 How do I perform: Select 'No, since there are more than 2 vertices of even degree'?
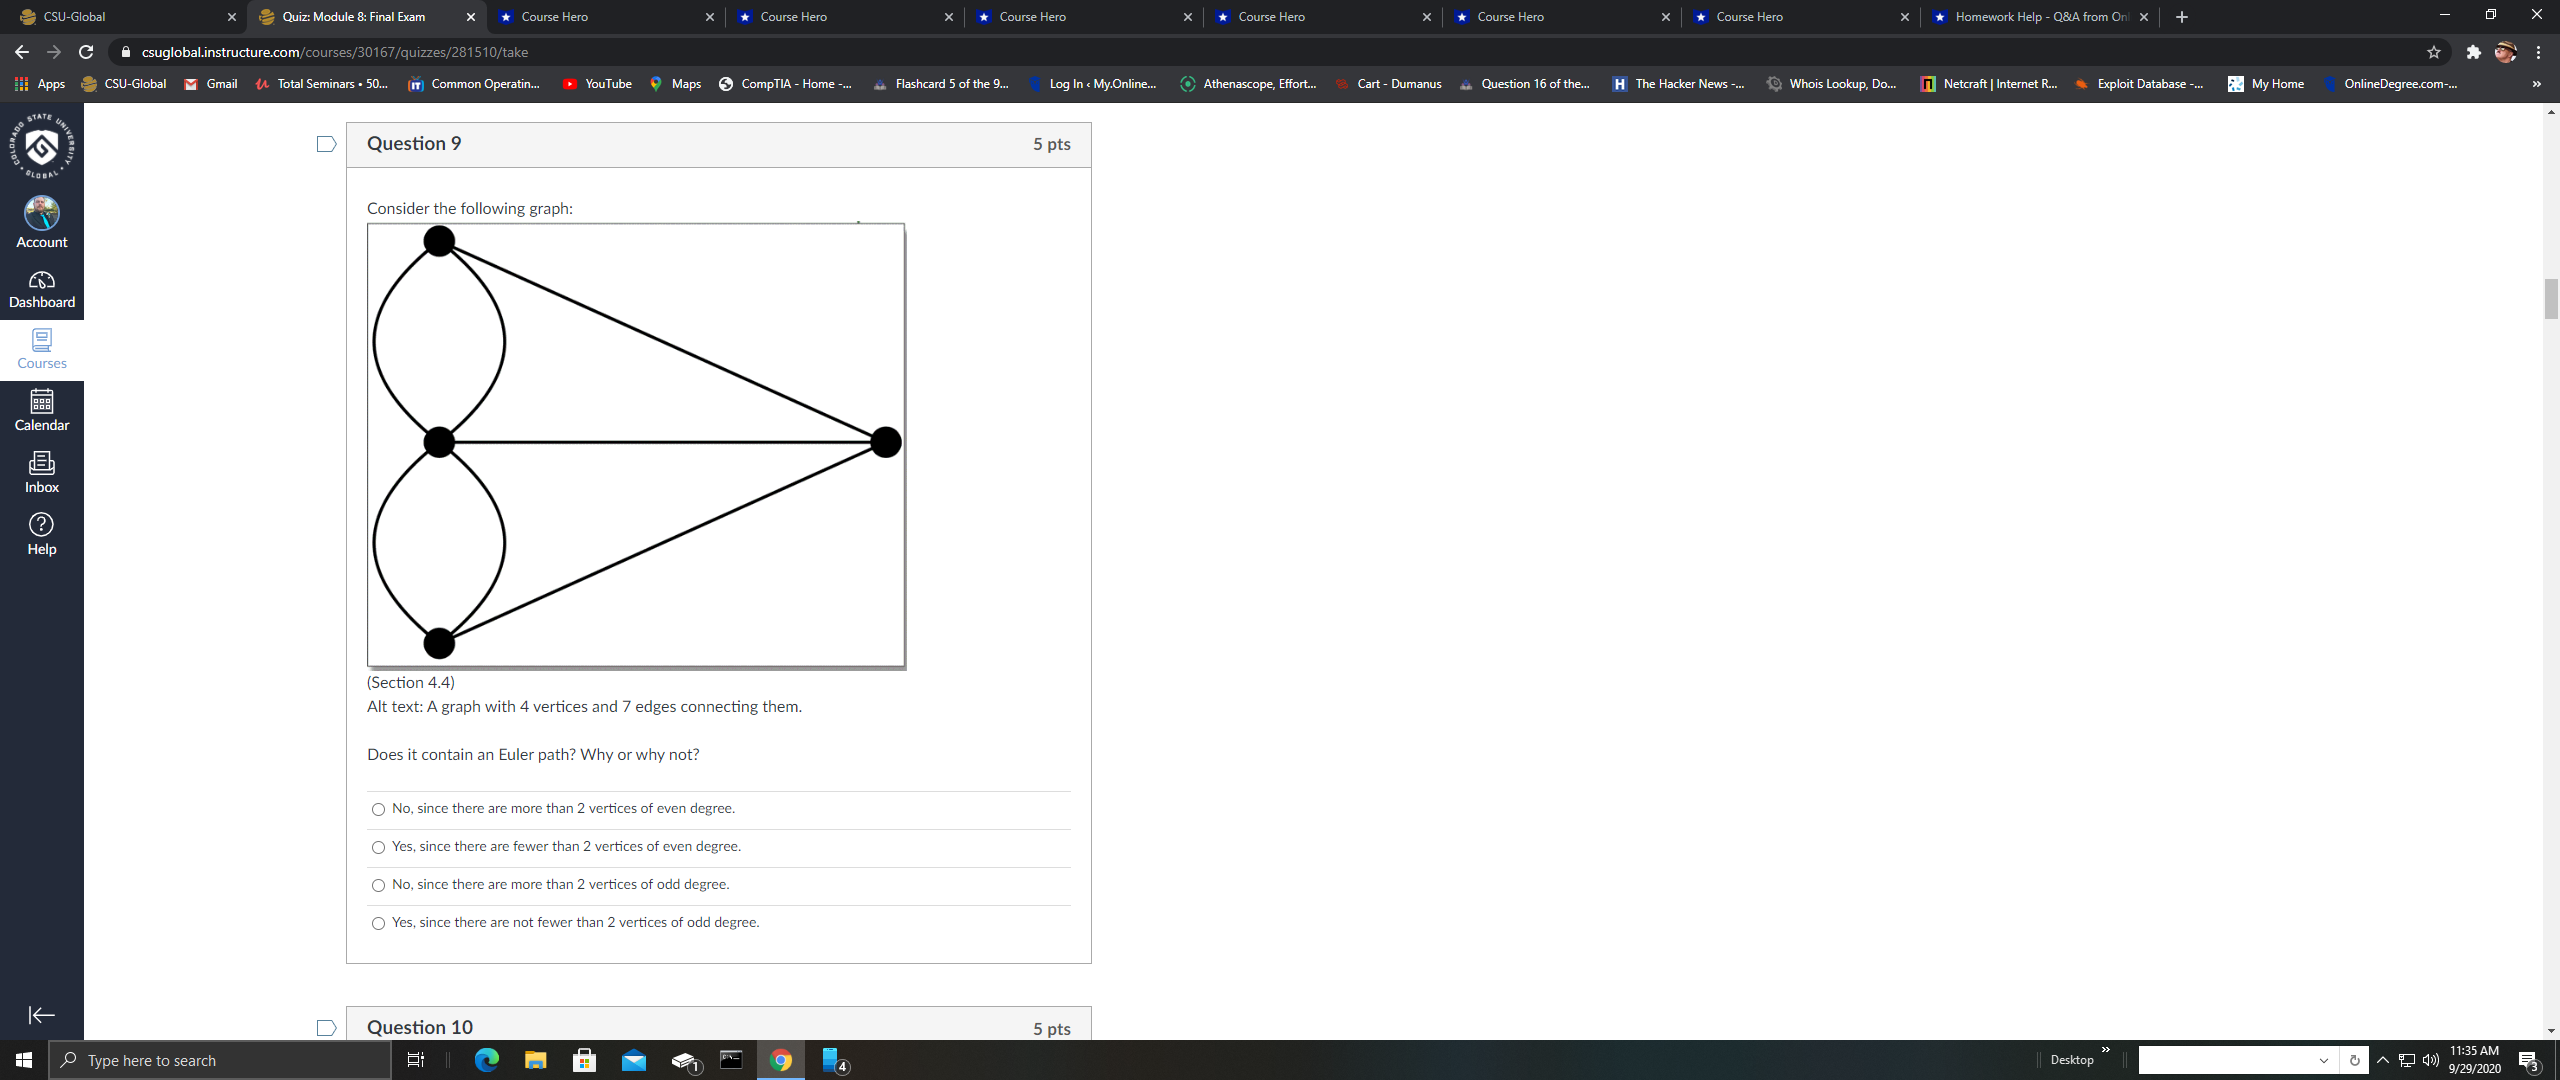point(378,809)
